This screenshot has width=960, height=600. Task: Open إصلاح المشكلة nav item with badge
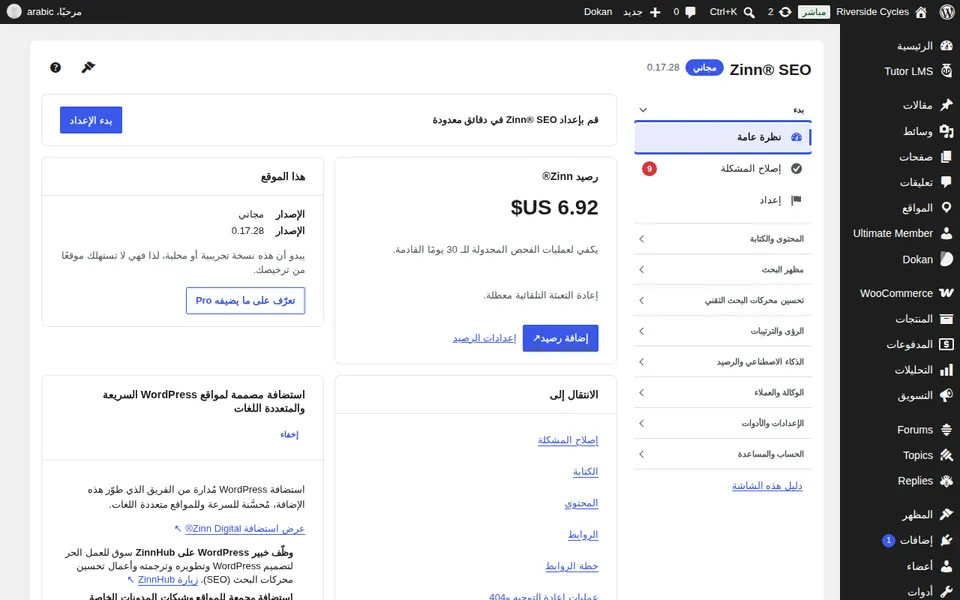722,168
